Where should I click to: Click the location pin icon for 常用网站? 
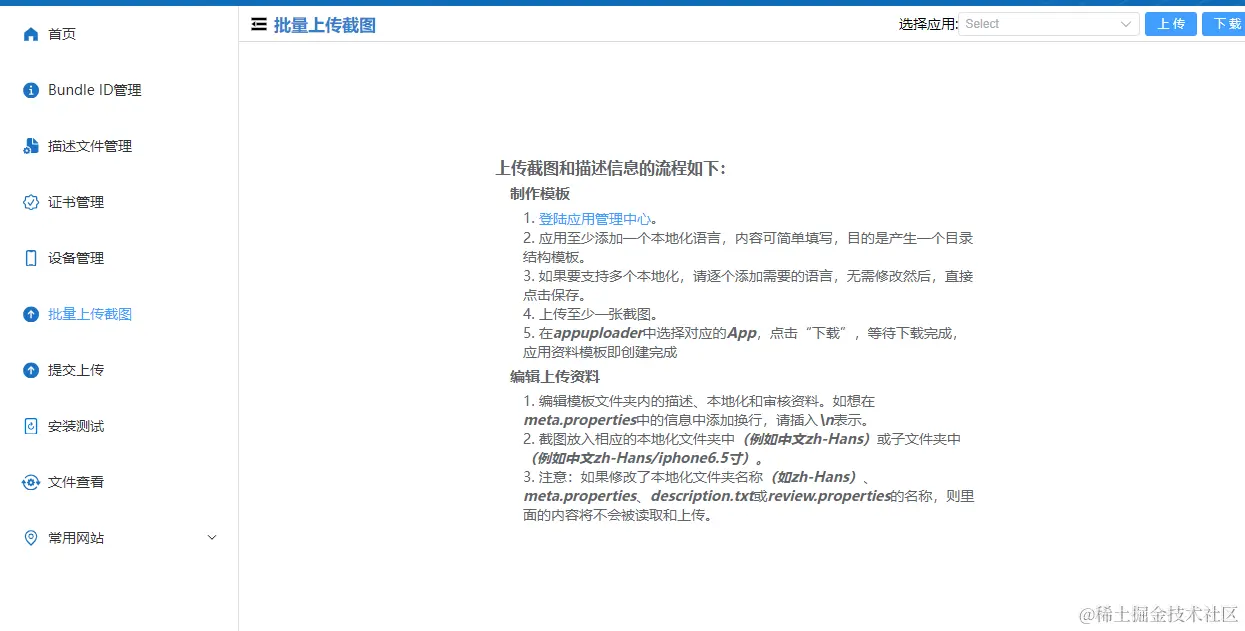[31, 538]
